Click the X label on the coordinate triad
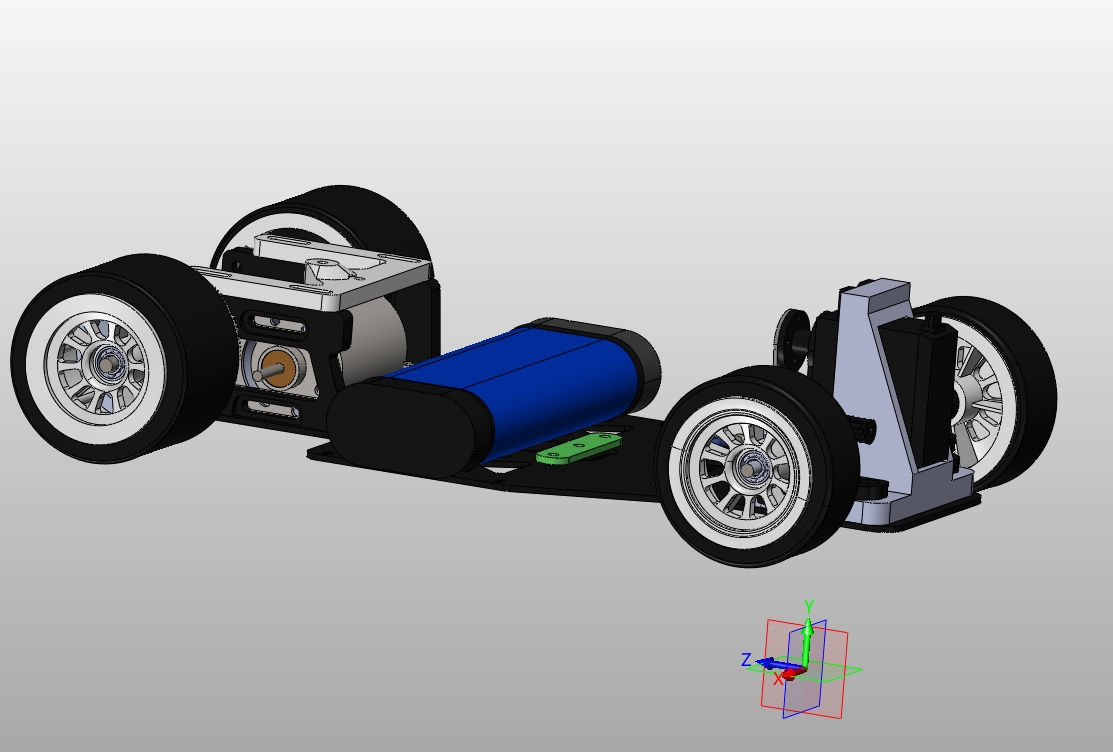 pos(778,678)
